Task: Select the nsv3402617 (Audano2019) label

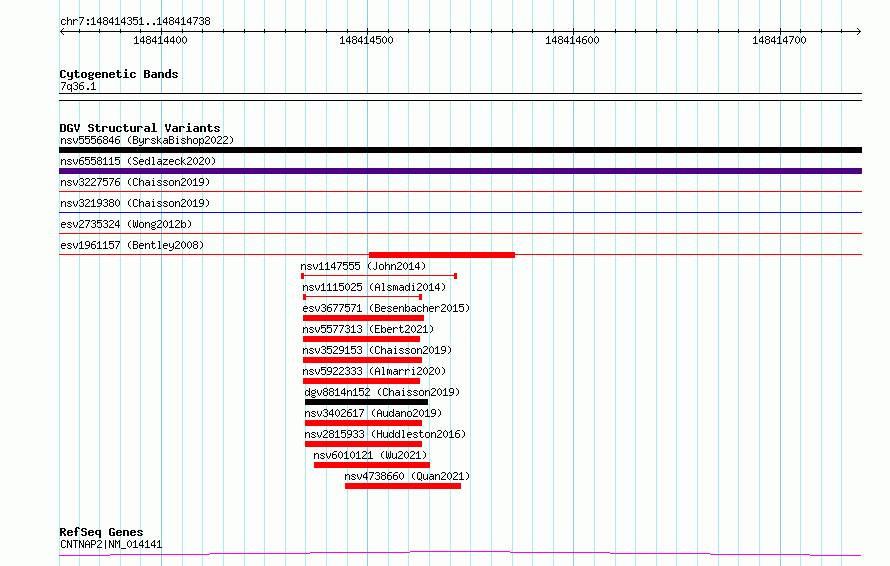Action: coord(373,413)
